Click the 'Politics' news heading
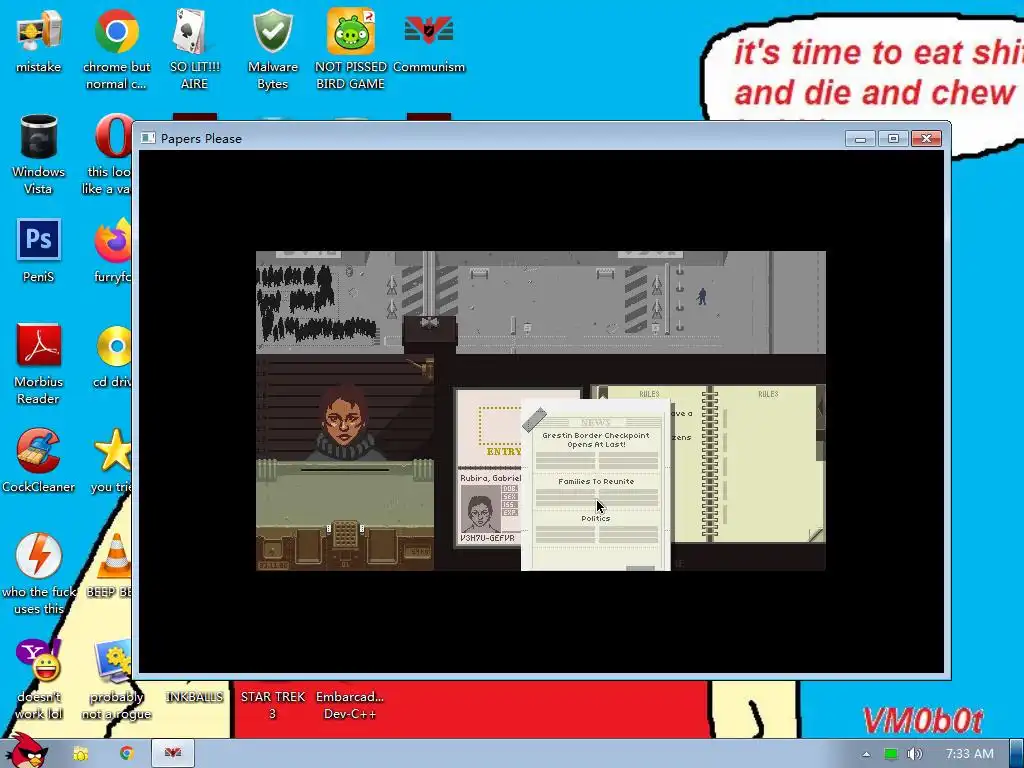1024x768 pixels. (596, 519)
